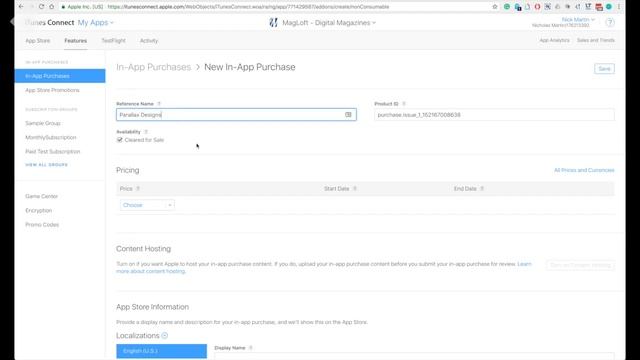The height and width of the screenshot is (360, 640).
Task: Click the green circle extension beside the star
Action: point(507,7)
